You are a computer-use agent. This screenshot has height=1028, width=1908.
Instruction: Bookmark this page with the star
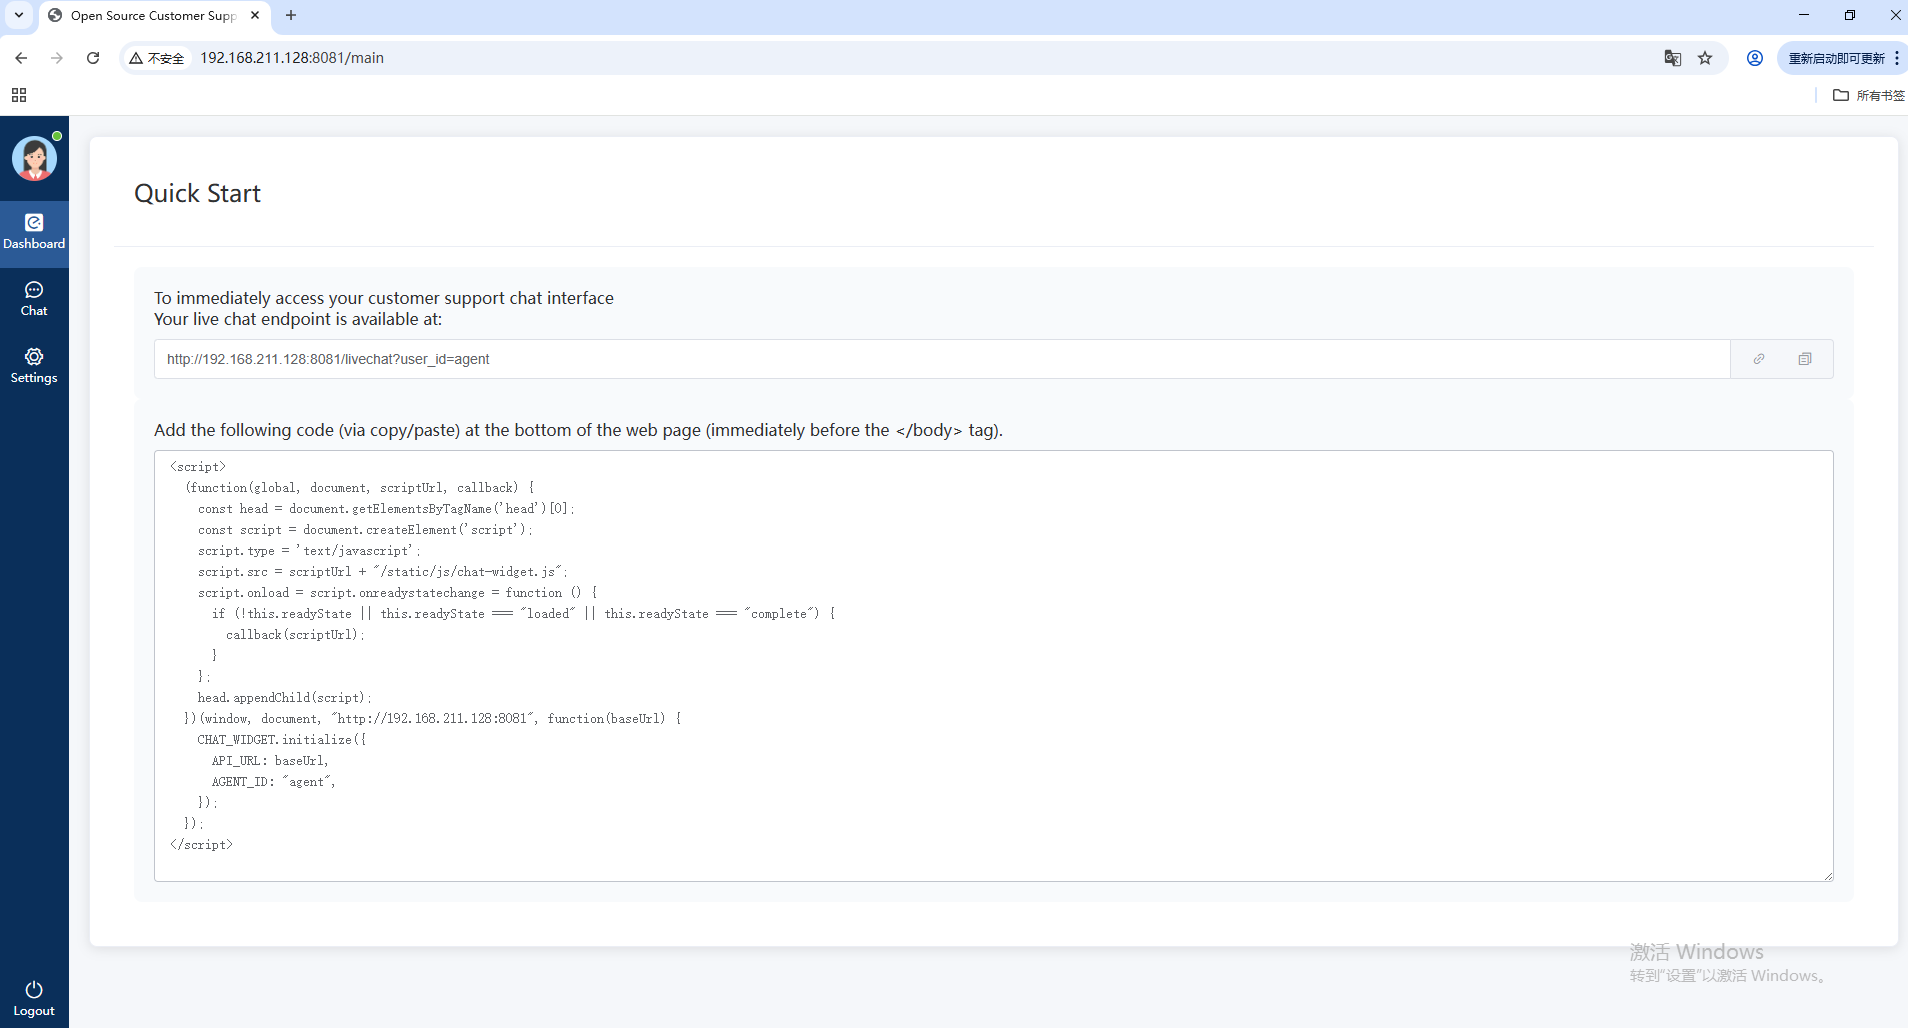[1705, 58]
